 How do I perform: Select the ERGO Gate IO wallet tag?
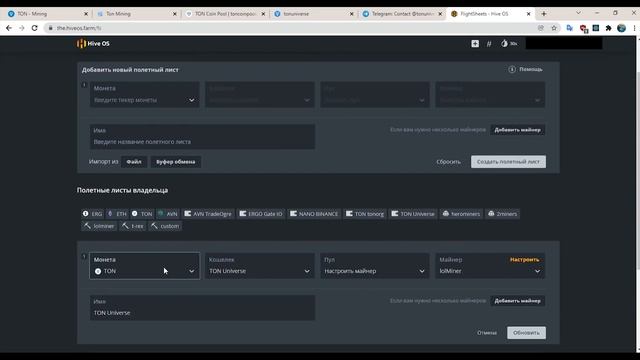[x=261, y=213]
